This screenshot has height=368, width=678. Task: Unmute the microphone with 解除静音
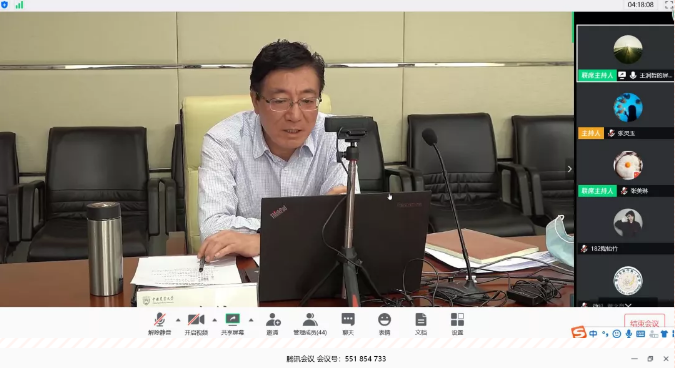160,324
